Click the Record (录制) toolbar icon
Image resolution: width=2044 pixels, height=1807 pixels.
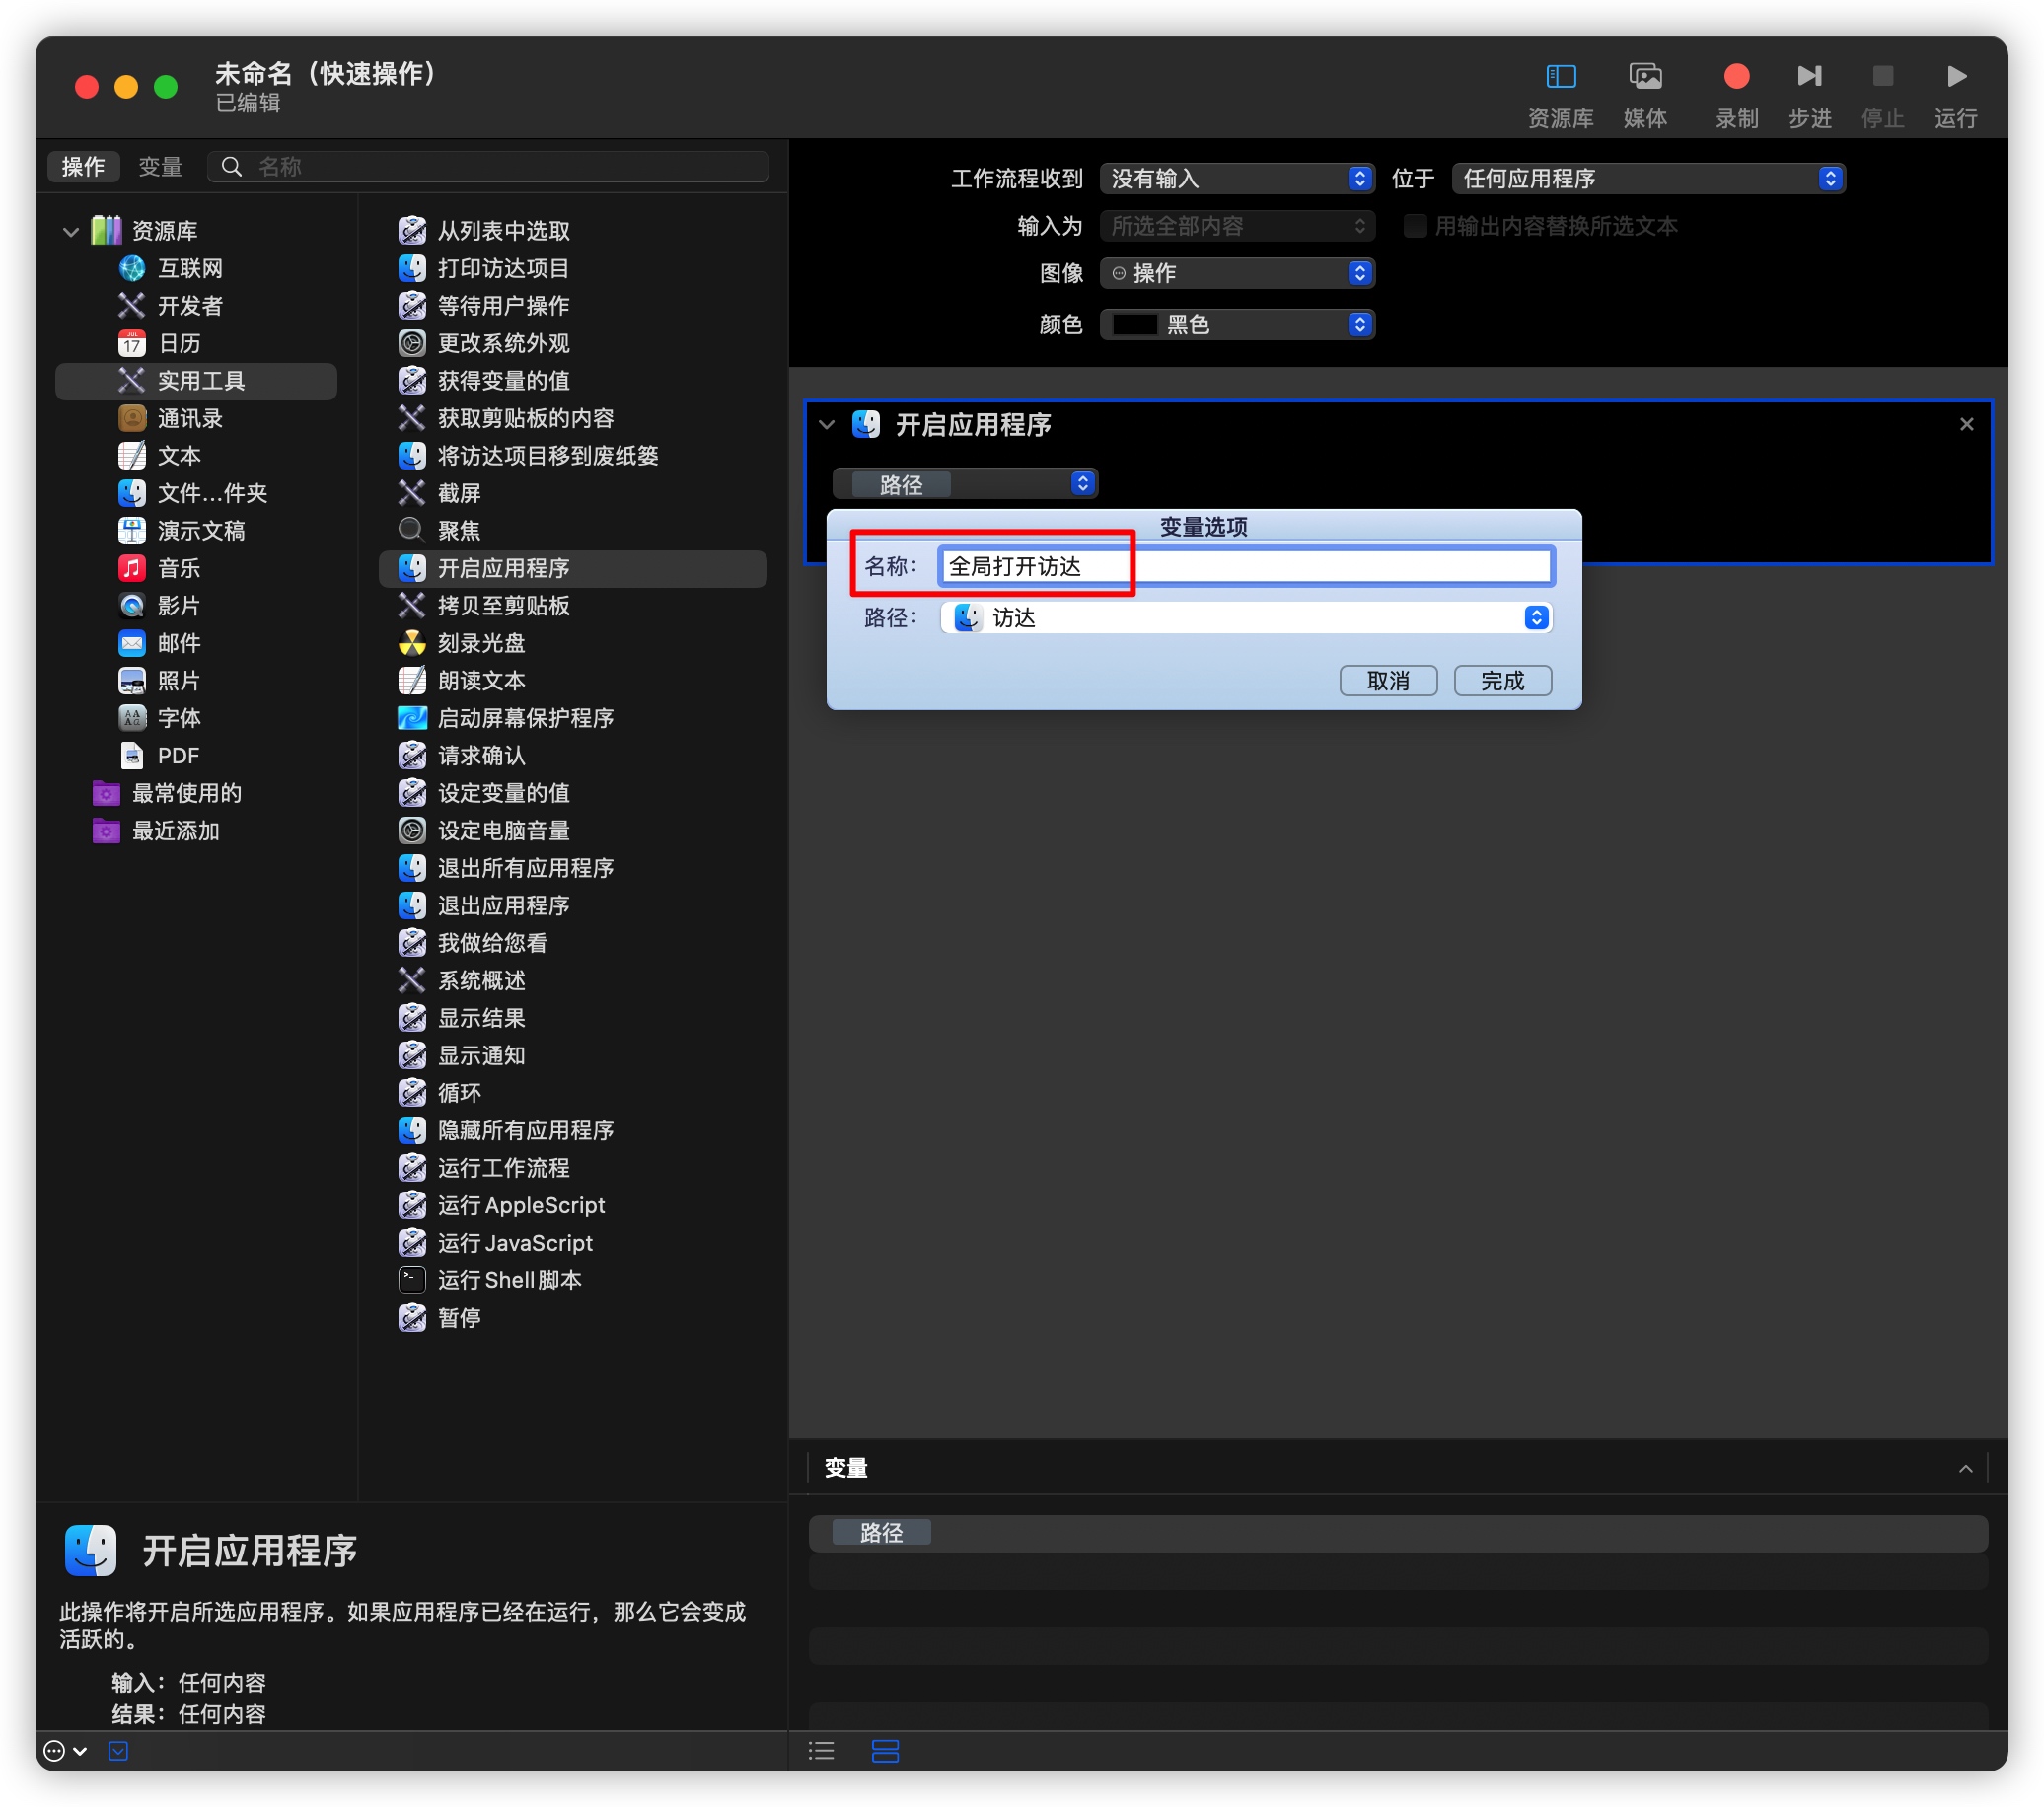click(1736, 77)
